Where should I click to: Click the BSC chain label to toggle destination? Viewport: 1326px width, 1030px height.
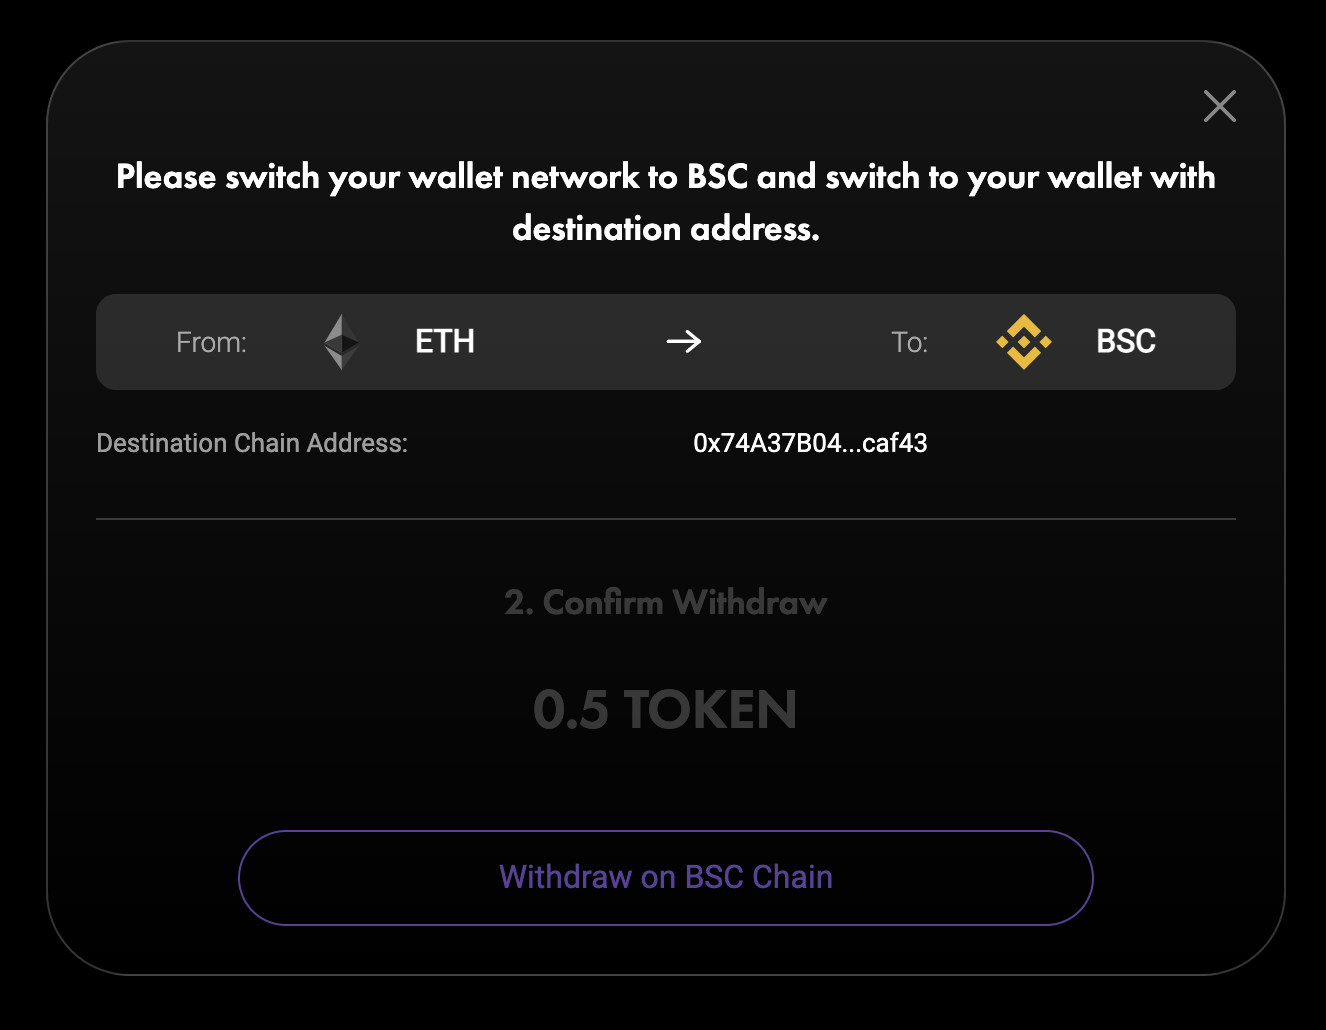click(1124, 342)
